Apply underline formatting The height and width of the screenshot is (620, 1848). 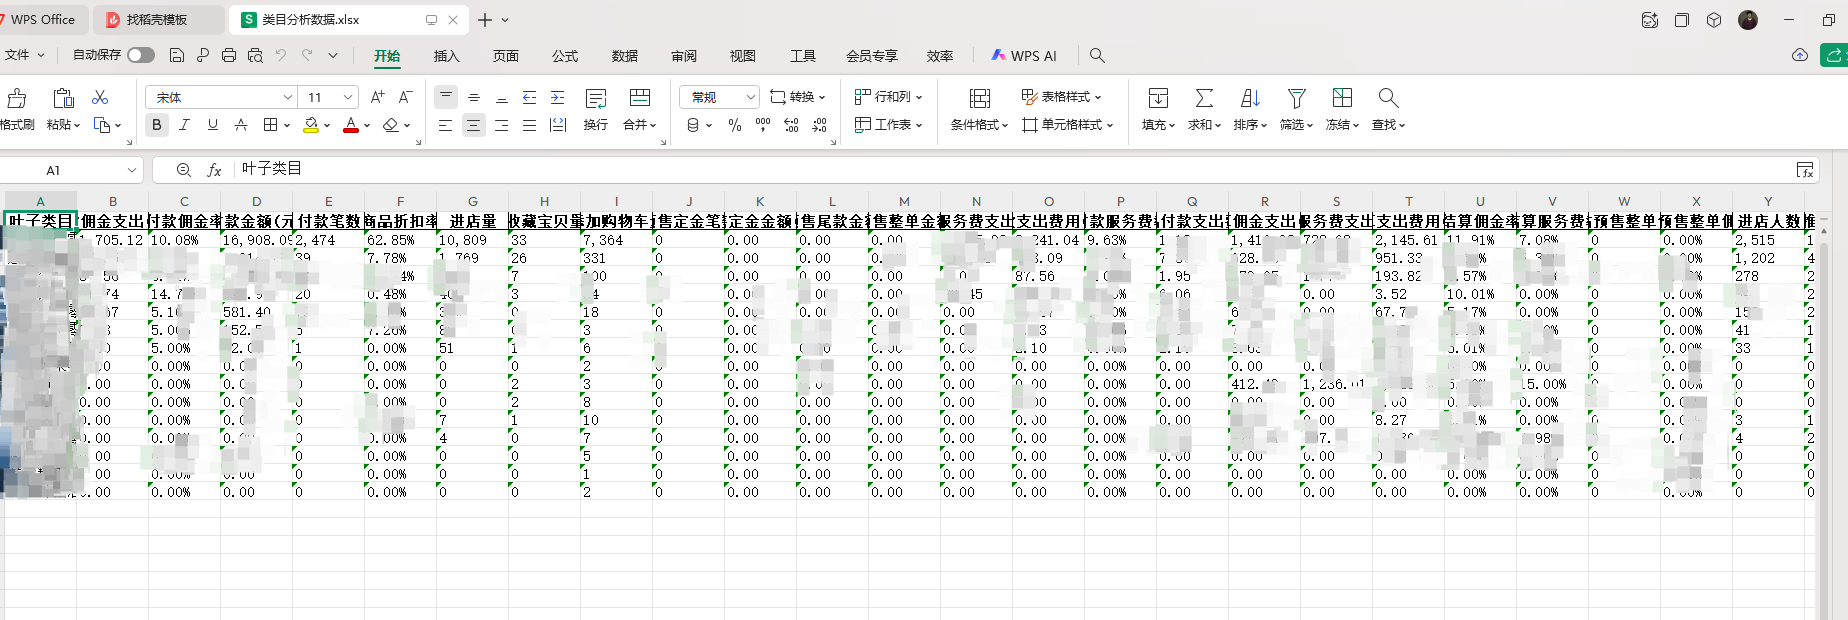pyautogui.click(x=212, y=125)
